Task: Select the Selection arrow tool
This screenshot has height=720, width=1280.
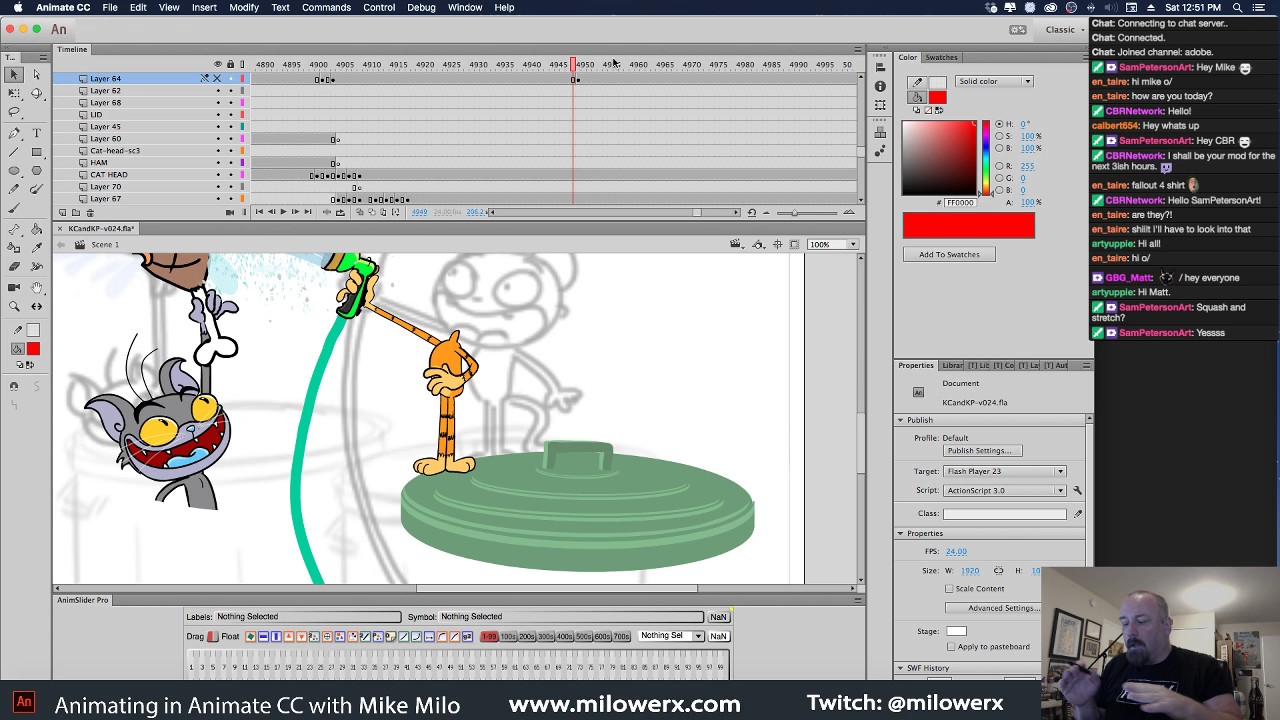Action: tap(14, 74)
